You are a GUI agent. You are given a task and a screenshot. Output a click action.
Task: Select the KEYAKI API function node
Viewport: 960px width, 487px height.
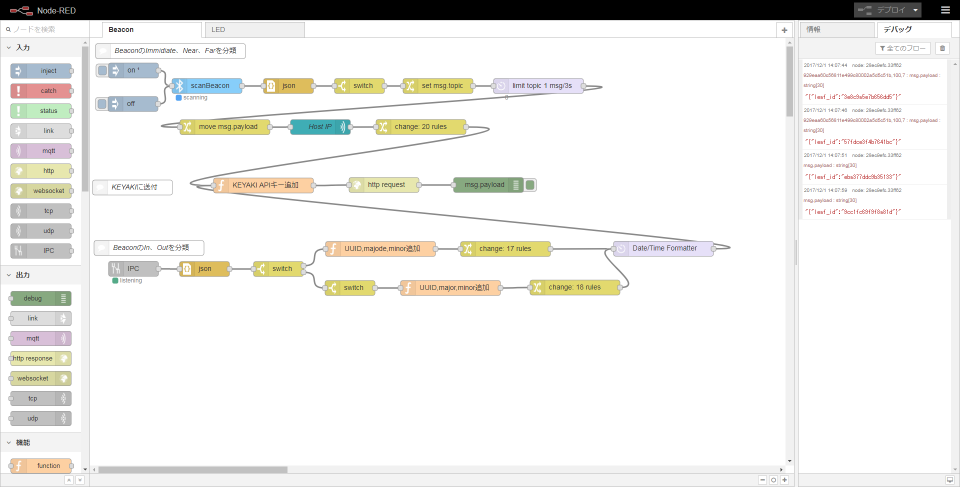264,185
